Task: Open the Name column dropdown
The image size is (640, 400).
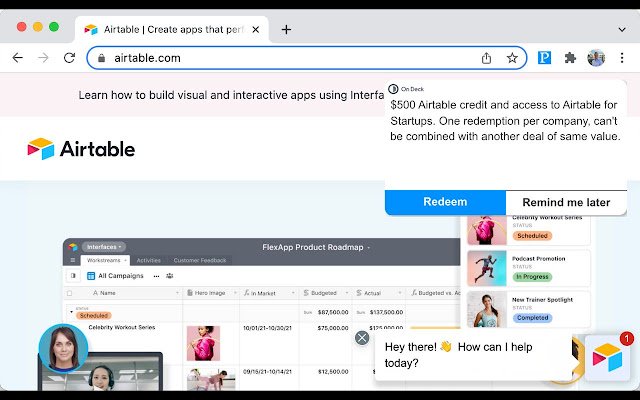Action: point(177,293)
